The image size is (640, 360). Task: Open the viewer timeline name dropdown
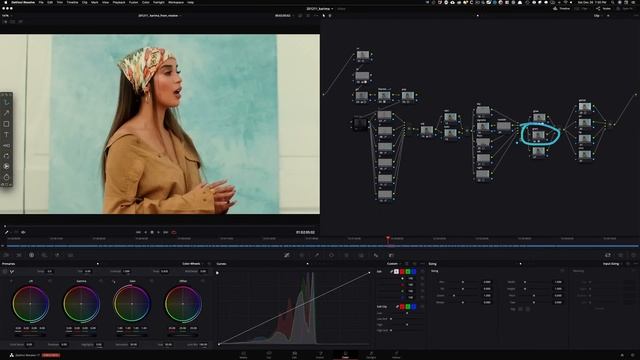[160, 16]
